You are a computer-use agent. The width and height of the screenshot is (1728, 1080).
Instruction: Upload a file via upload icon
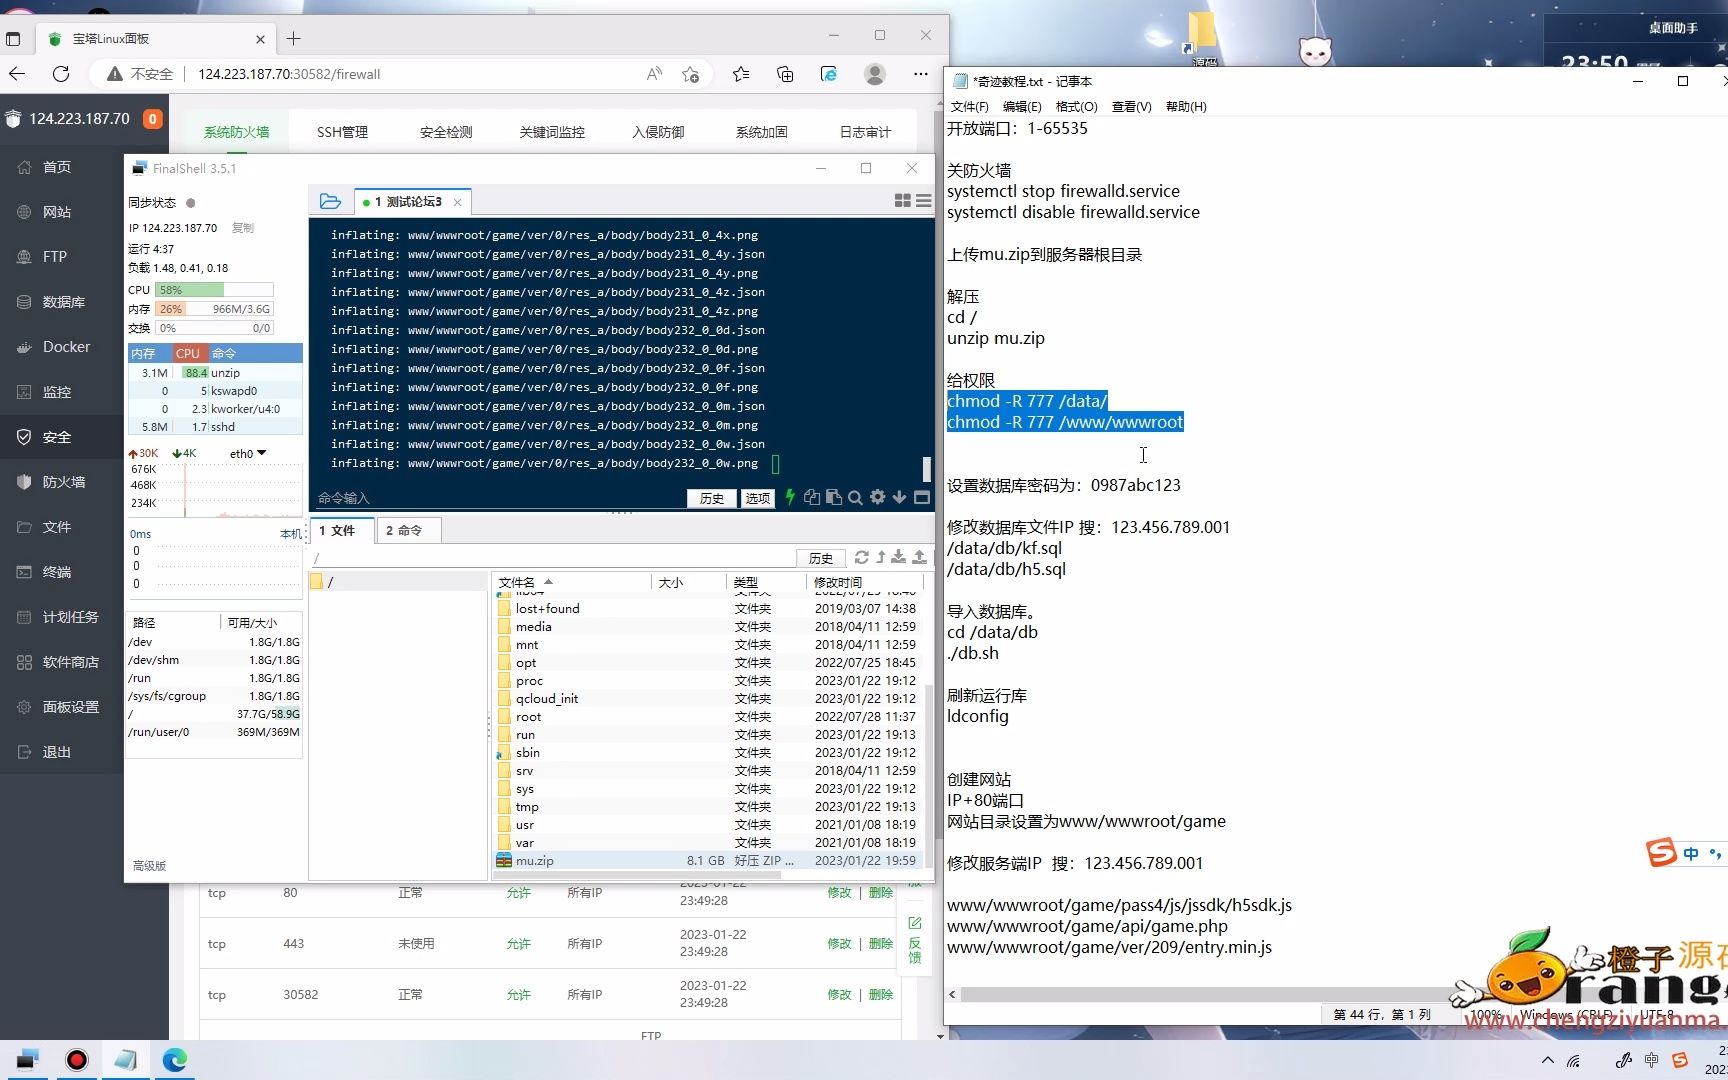(x=919, y=557)
